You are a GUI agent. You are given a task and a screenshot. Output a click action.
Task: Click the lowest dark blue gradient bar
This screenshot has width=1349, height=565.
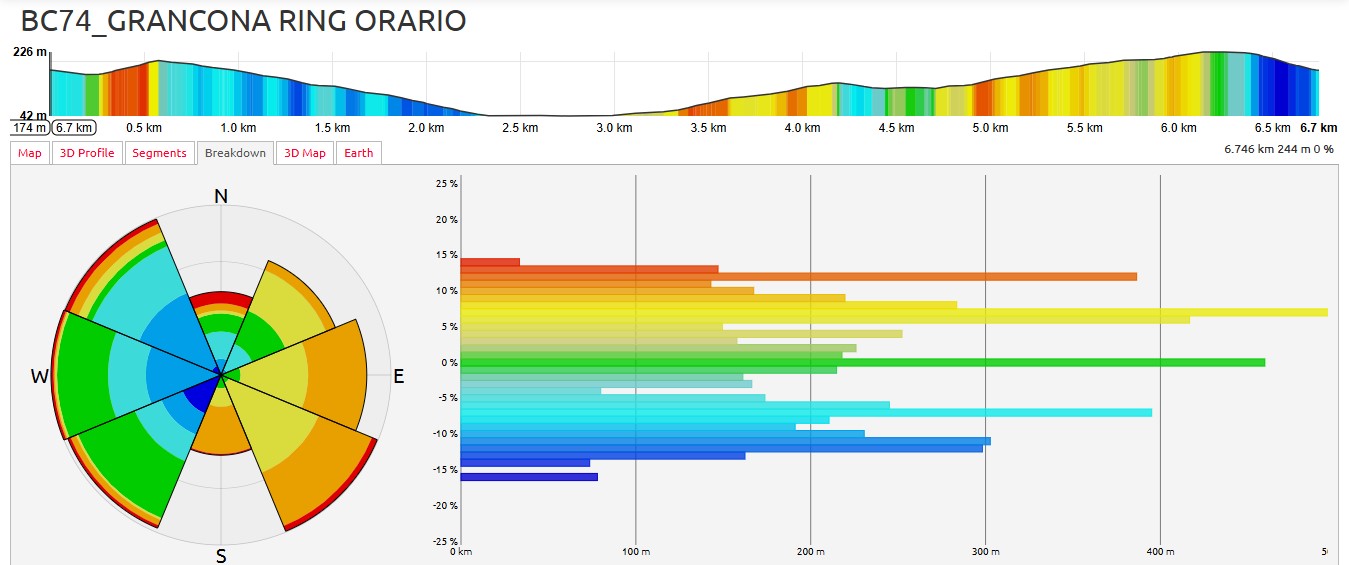pos(529,477)
